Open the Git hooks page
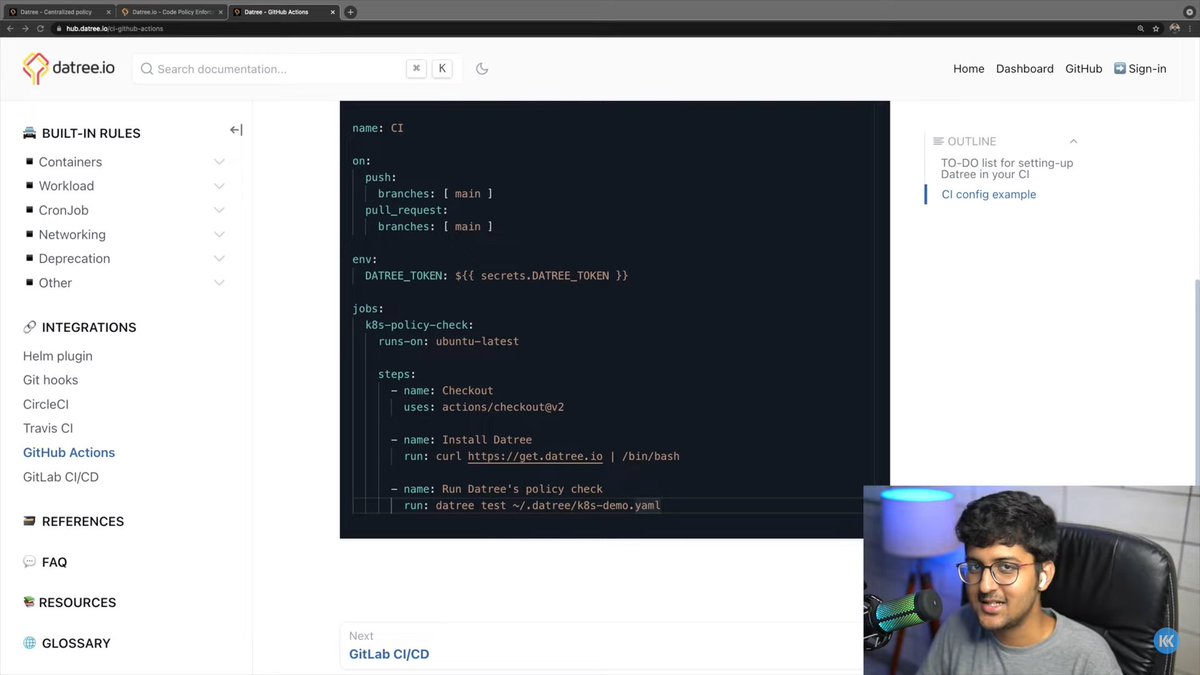 (x=50, y=380)
